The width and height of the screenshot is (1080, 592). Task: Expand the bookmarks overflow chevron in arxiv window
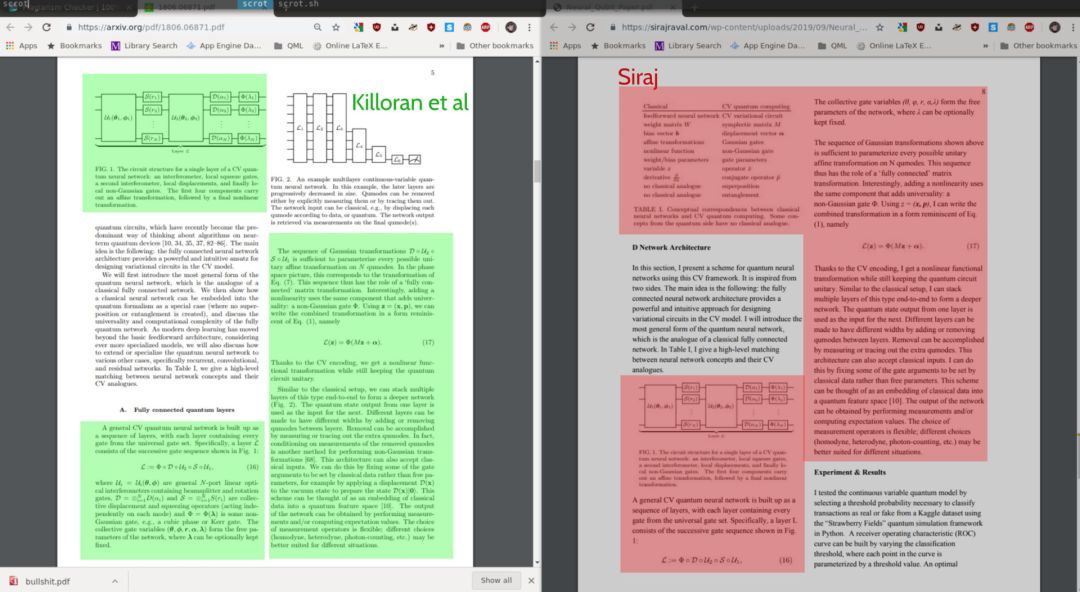click(442, 45)
